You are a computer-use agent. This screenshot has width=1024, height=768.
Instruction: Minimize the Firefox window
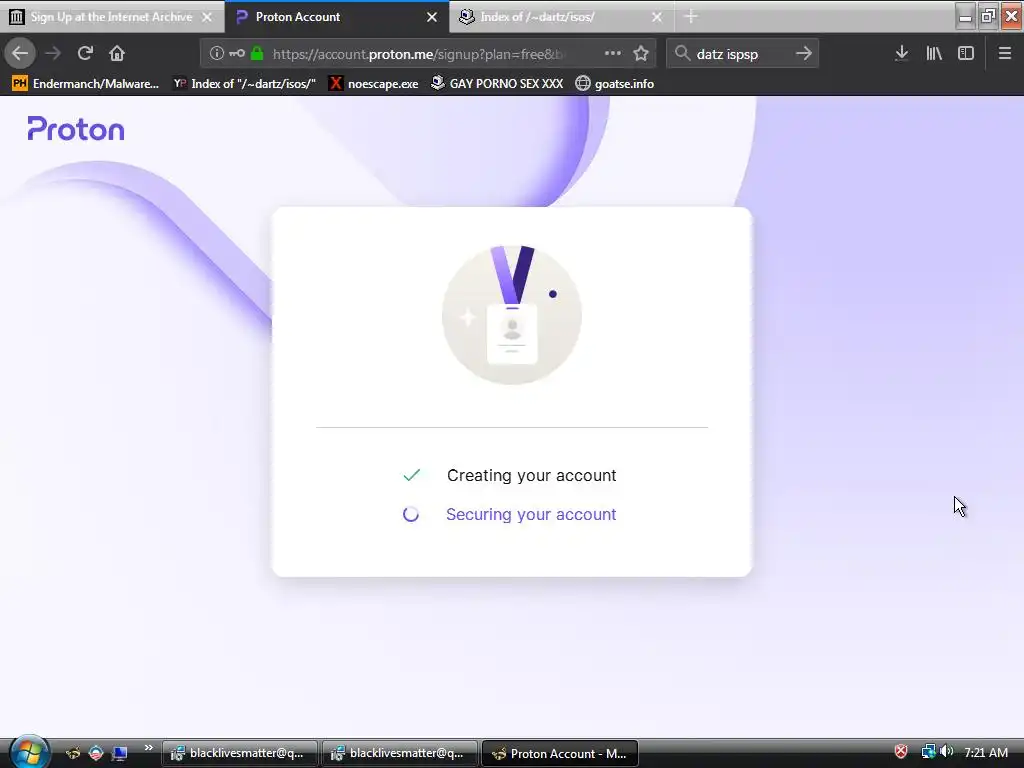click(x=965, y=16)
